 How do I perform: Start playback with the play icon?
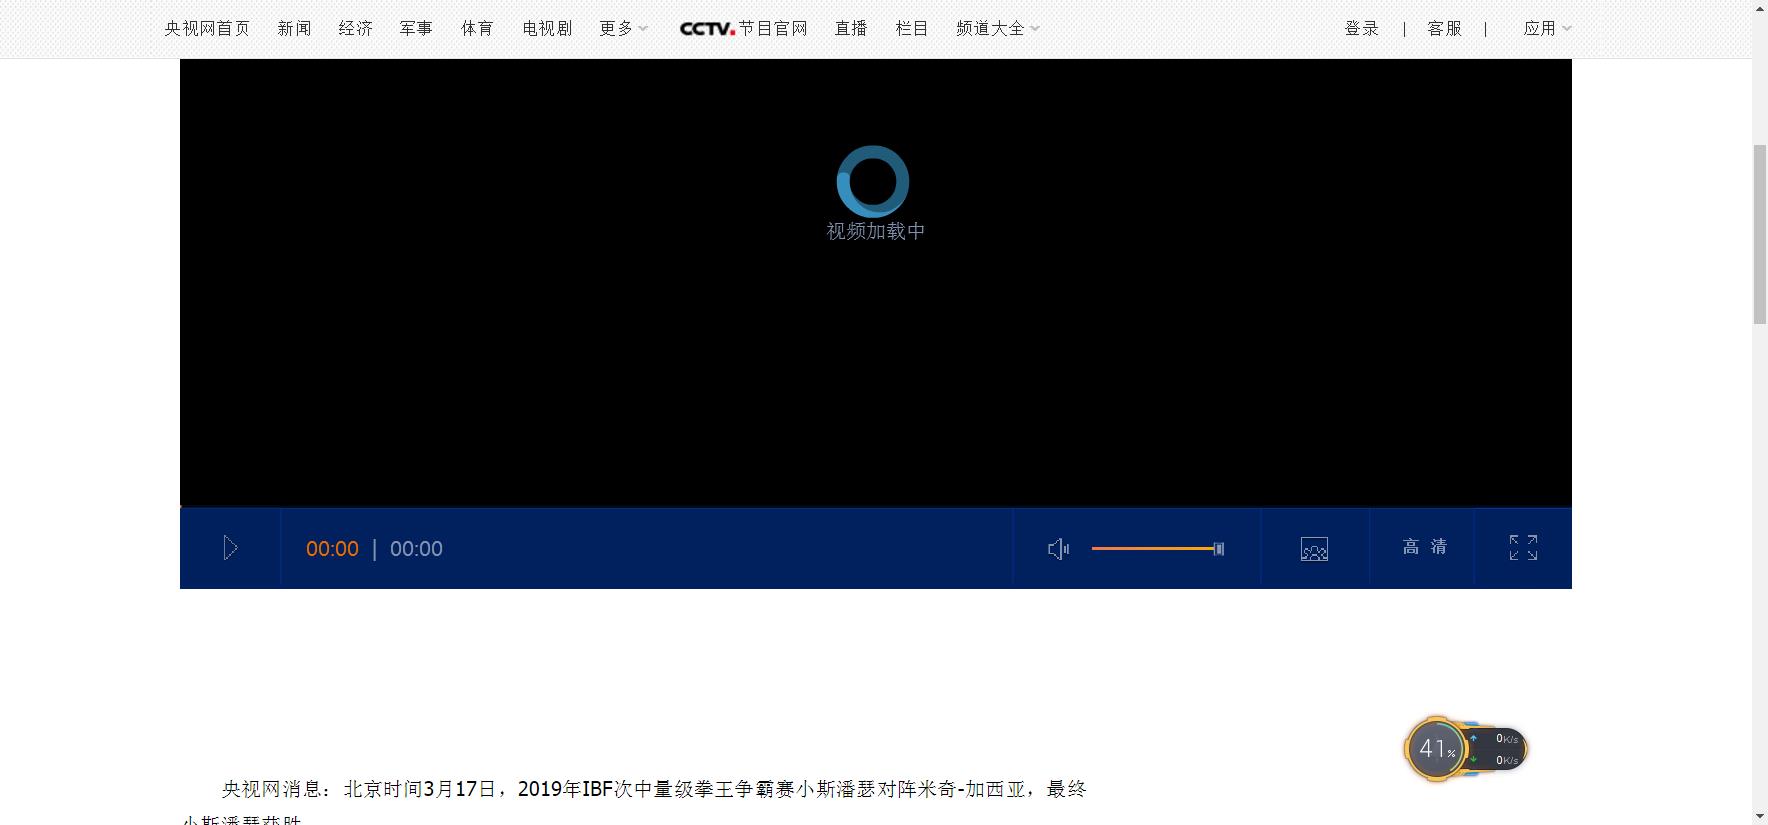click(230, 548)
